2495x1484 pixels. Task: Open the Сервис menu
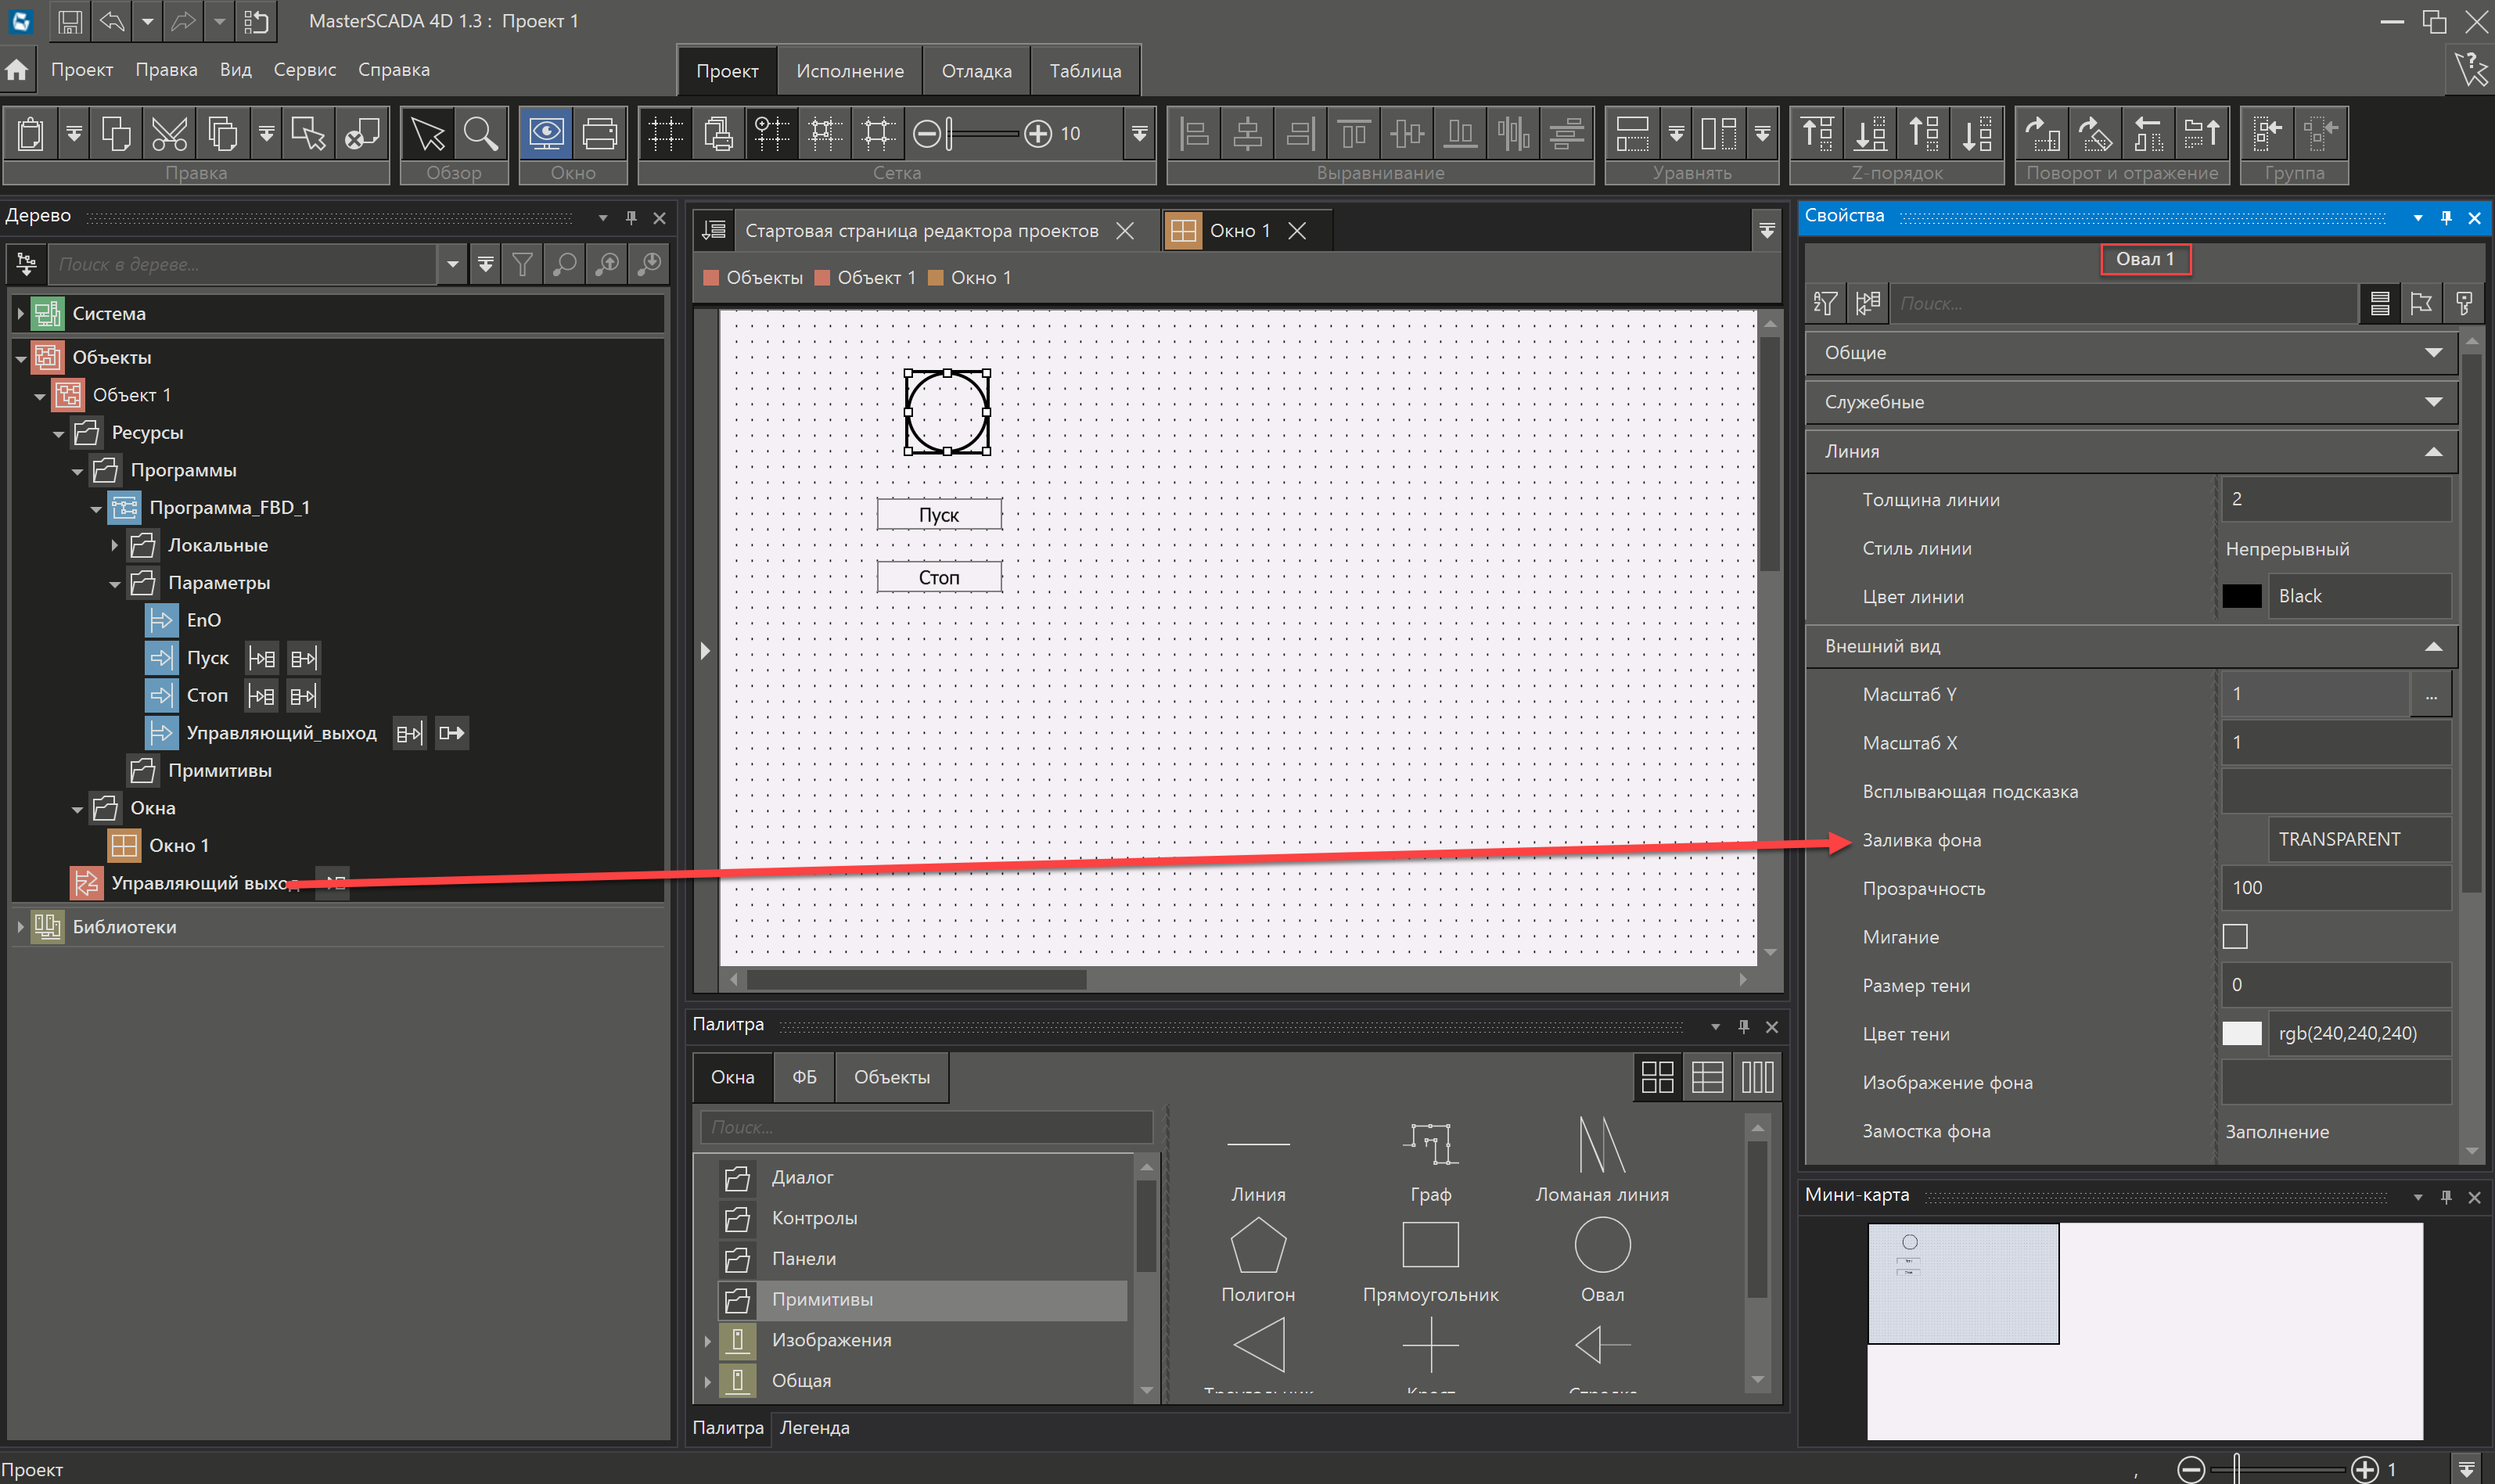(x=304, y=70)
